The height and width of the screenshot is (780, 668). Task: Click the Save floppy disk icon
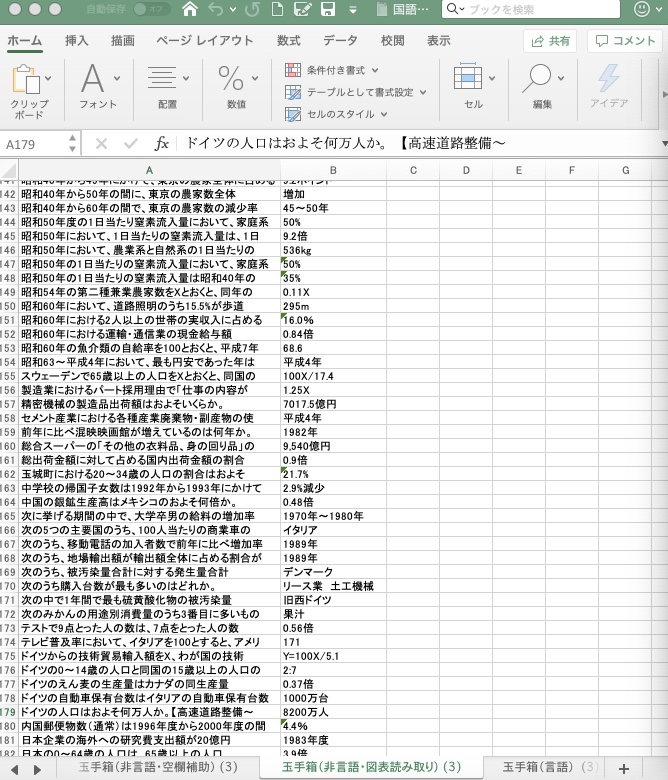328,9
